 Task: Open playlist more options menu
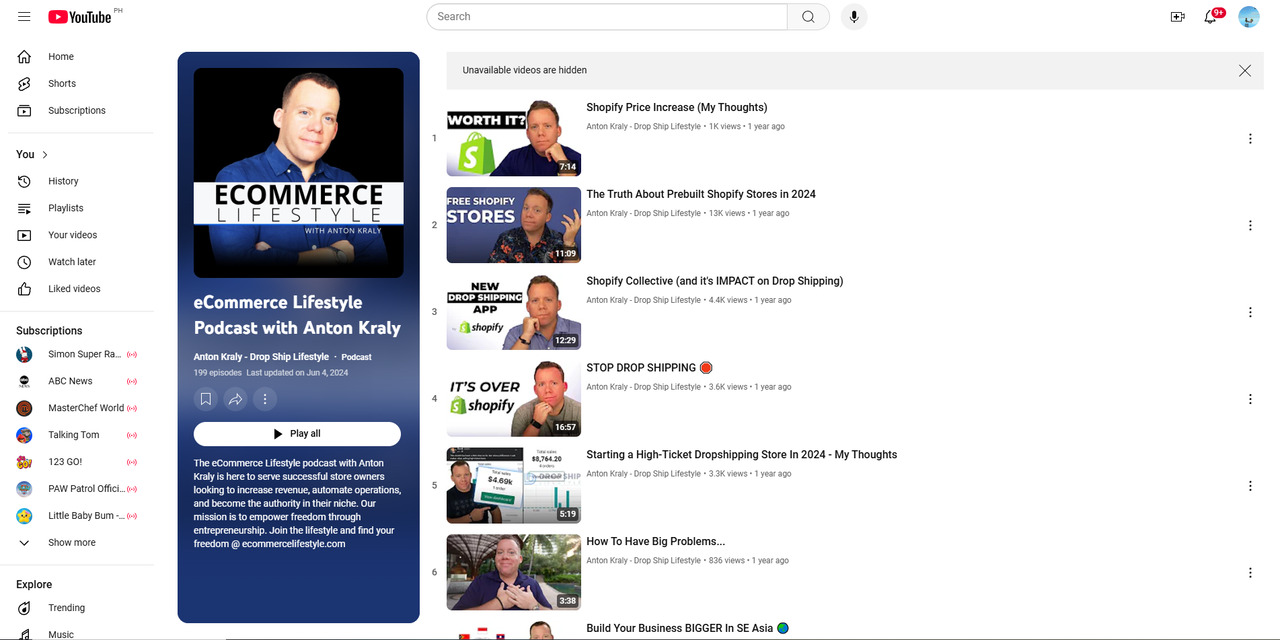tap(265, 399)
